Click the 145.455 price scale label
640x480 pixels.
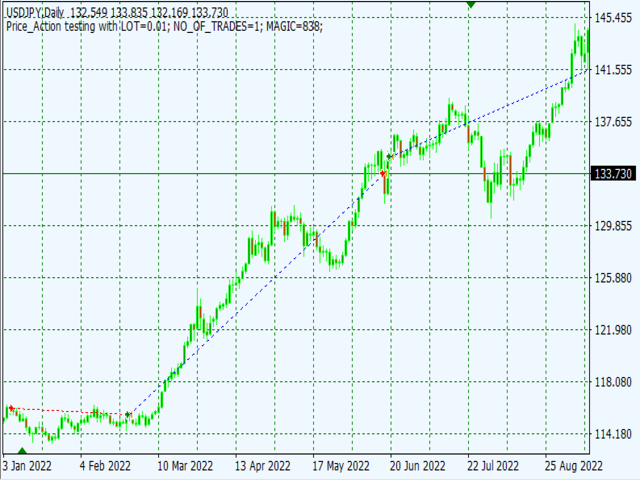pos(613,18)
